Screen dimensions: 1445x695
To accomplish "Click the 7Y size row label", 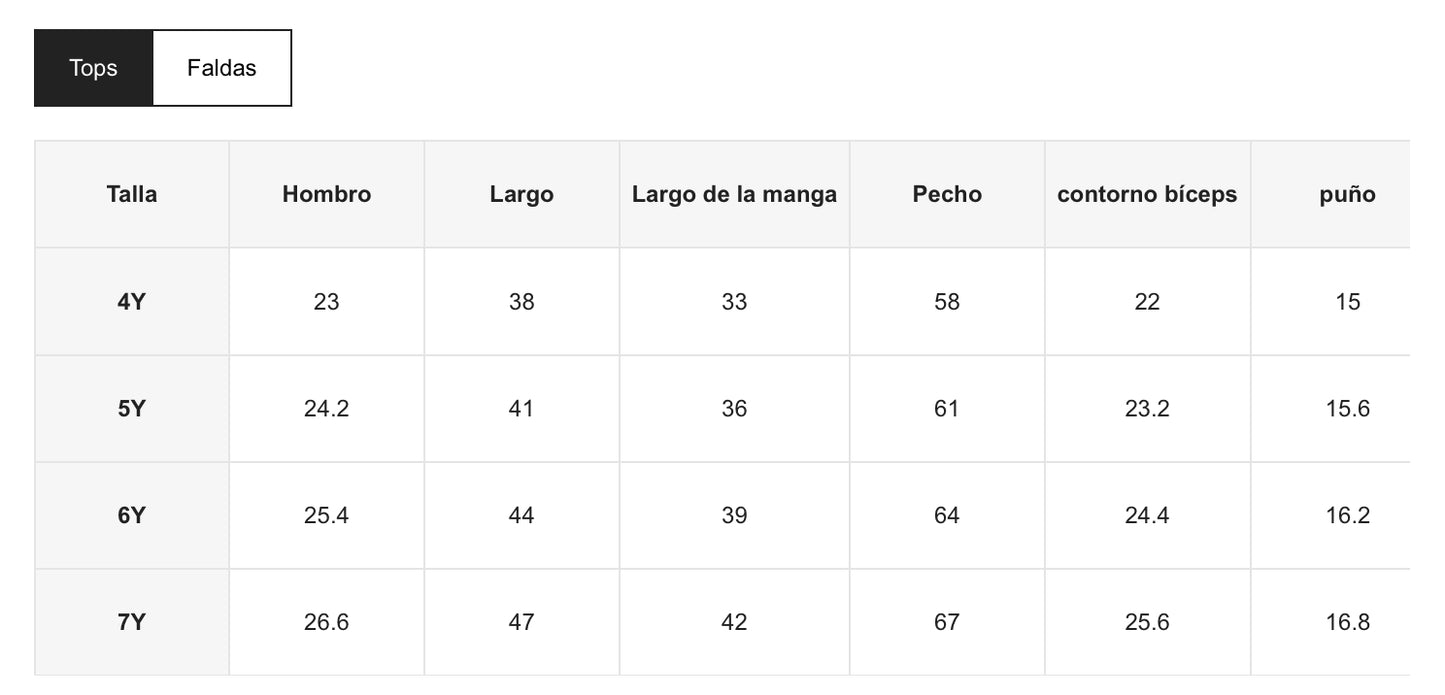I will (132, 622).
